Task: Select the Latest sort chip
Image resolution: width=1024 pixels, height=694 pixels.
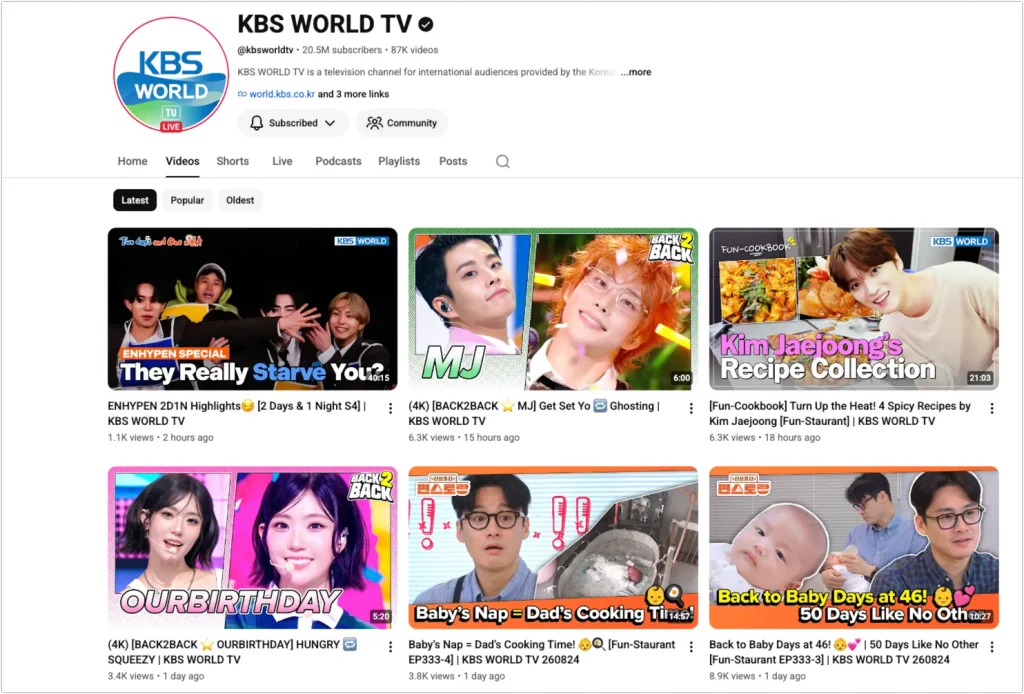Action: pos(135,200)
